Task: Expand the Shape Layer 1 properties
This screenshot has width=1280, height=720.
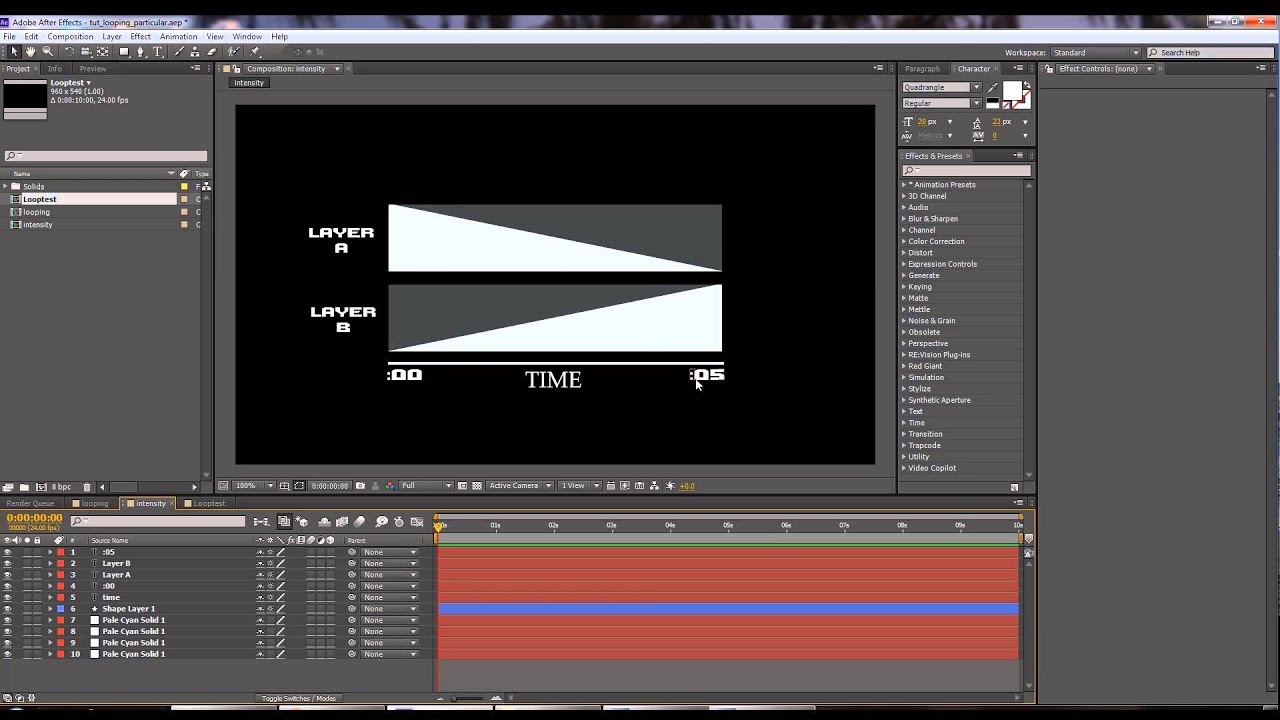Action: pos(50,609)
